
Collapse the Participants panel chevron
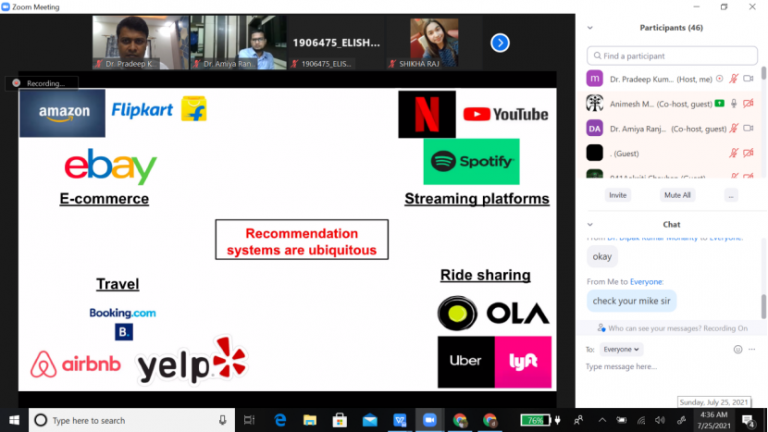click(590, 28)
